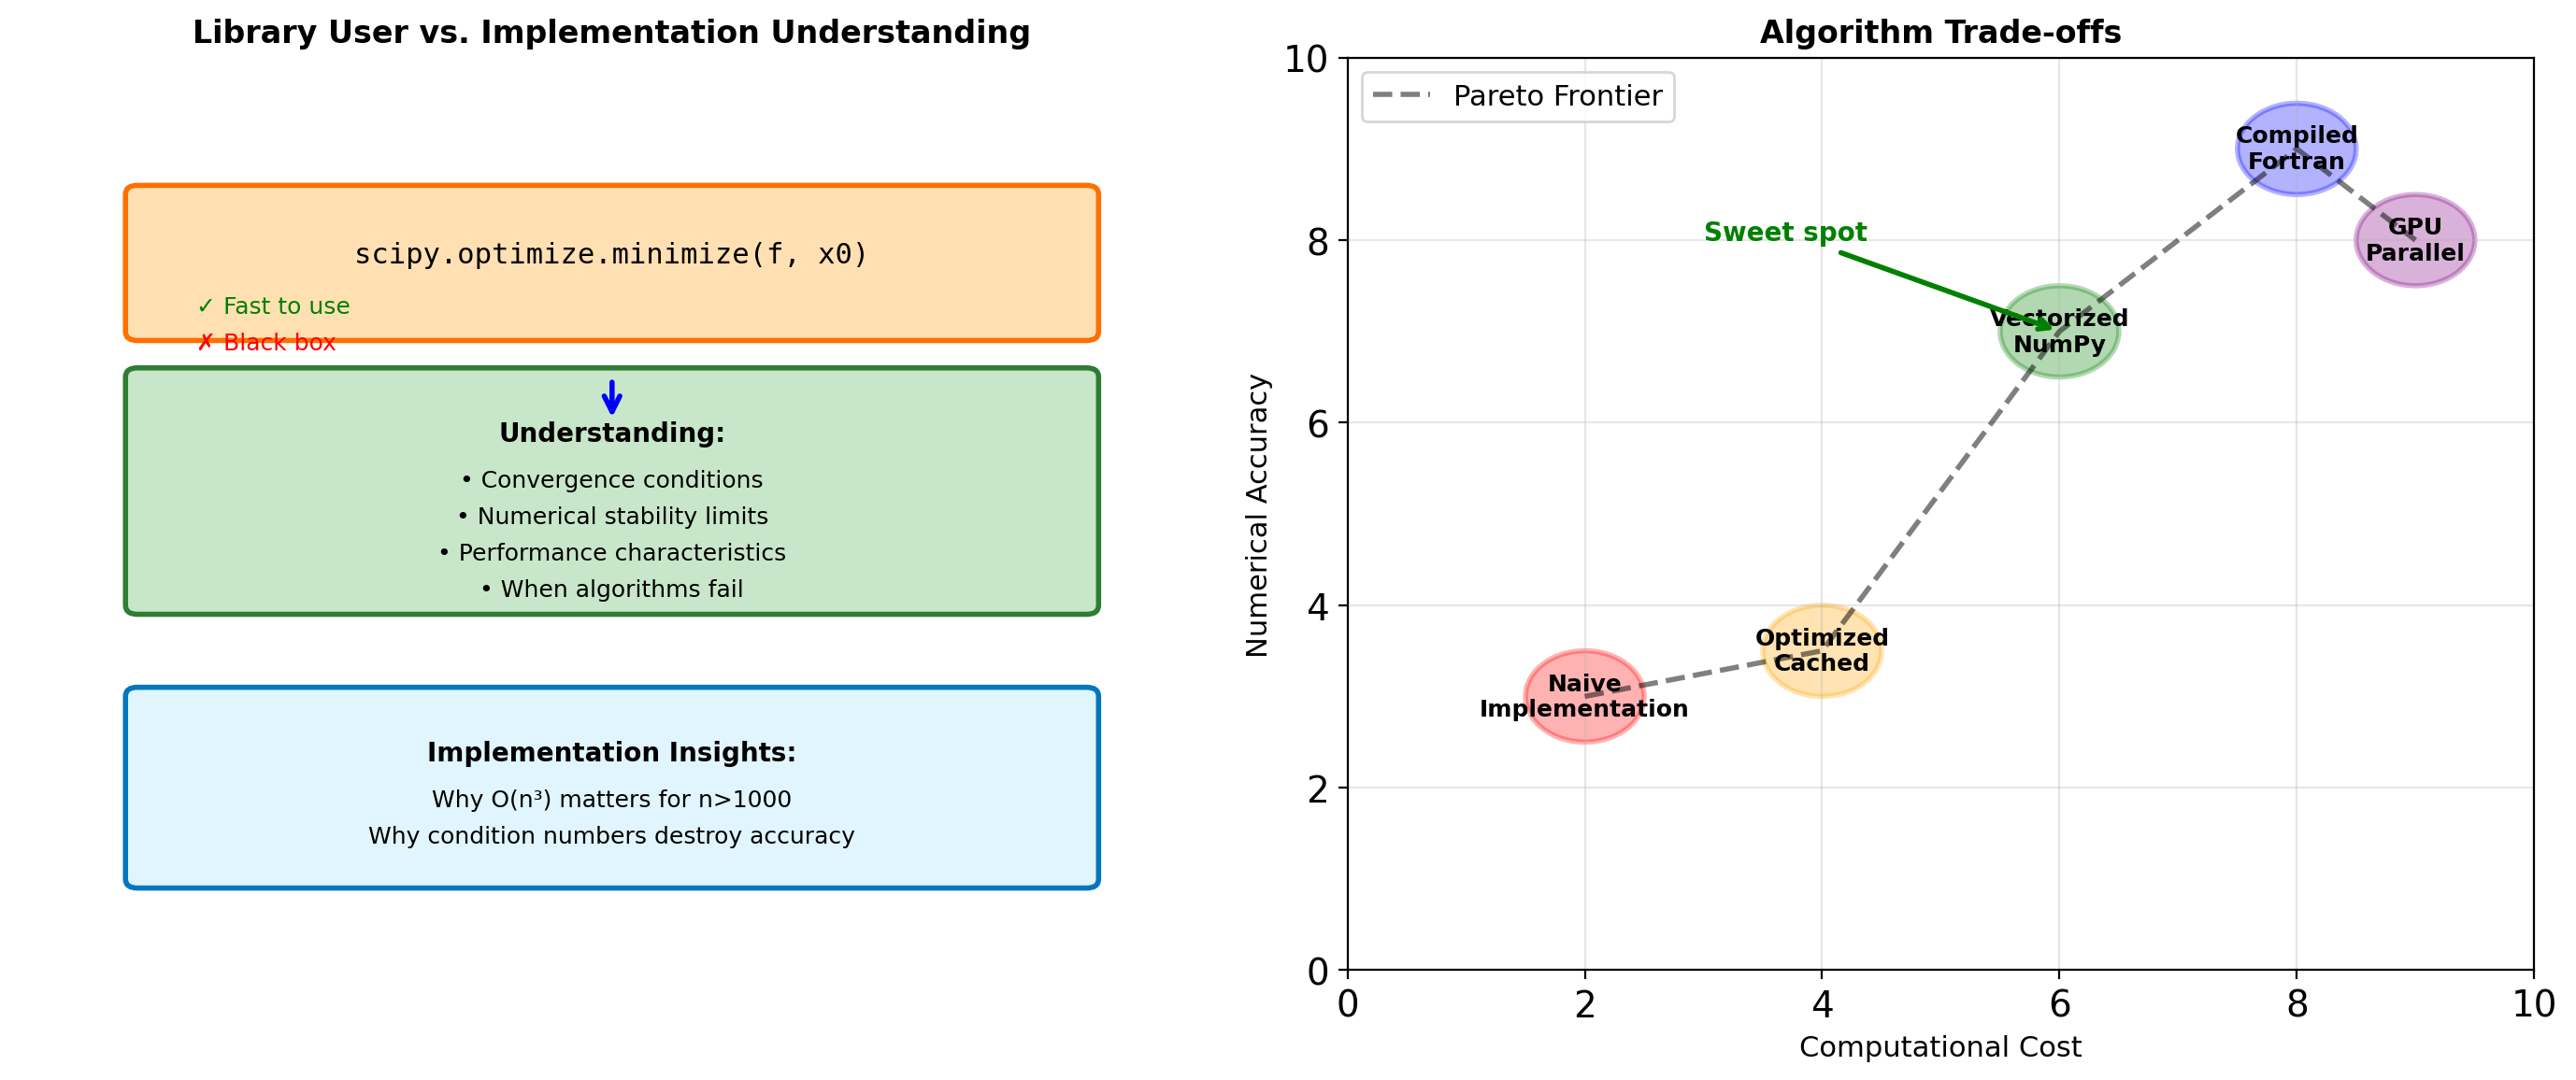Click the Pareto Frontier legend entry

point(1517,96)
